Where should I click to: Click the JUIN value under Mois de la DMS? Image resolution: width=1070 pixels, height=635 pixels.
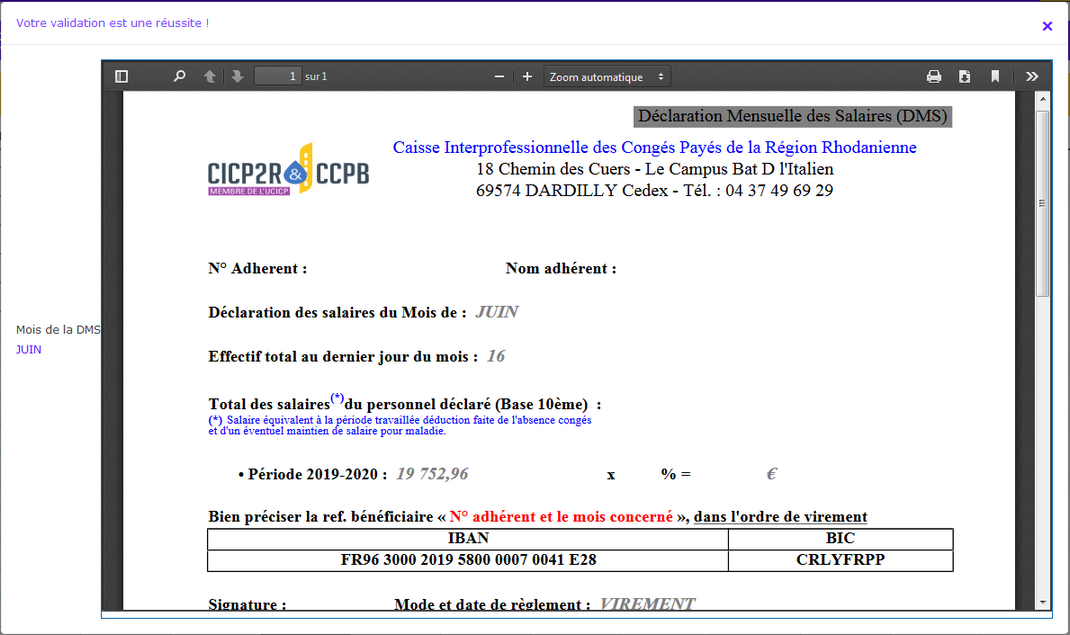click(x=29, y=349)
